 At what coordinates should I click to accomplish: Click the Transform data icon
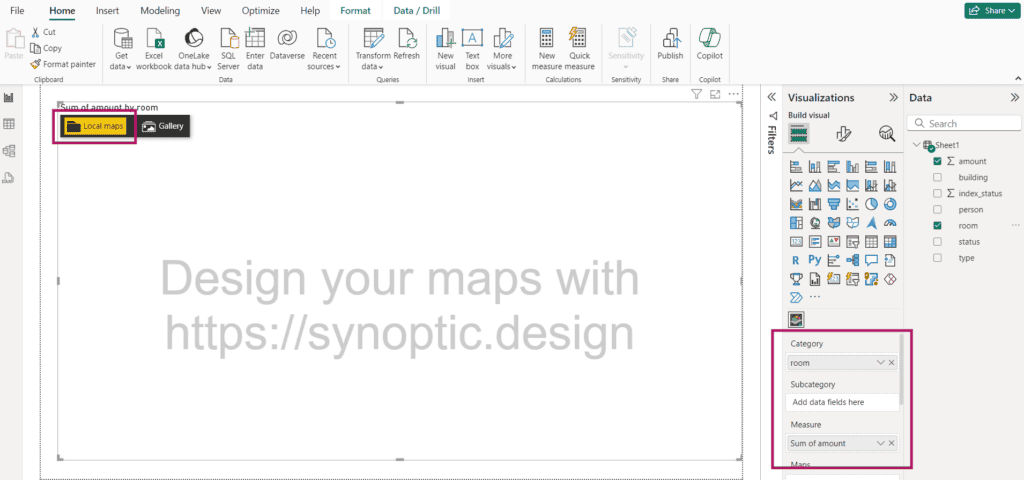pos(374,39)
